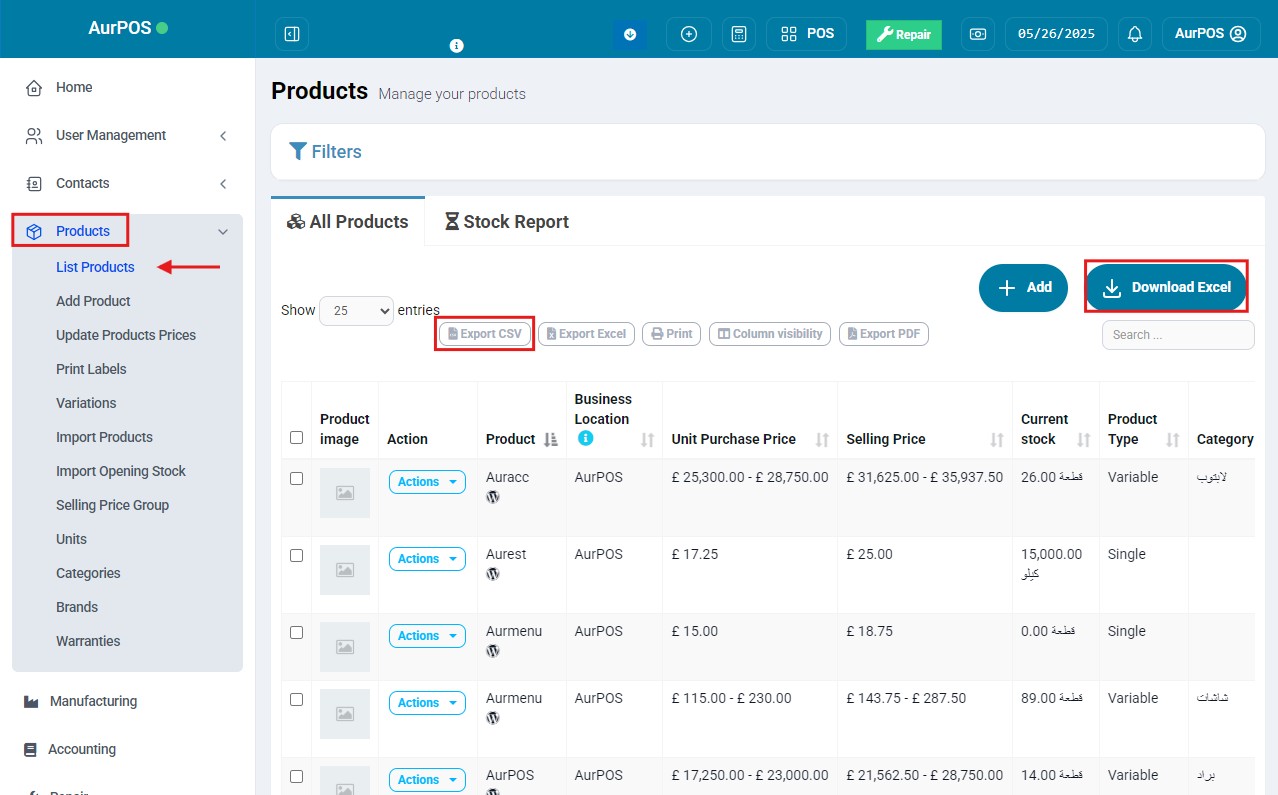Collapse the Products sidebar menu

pos(127,231)
